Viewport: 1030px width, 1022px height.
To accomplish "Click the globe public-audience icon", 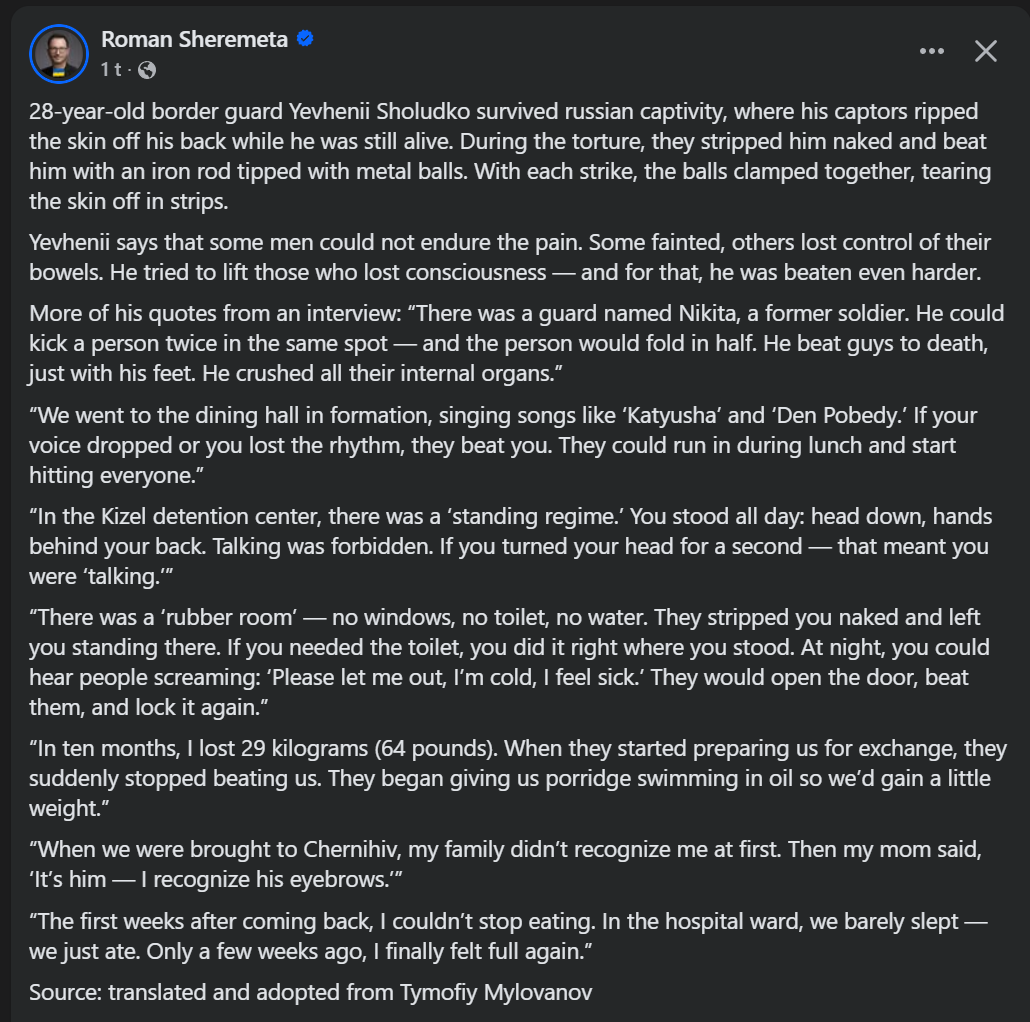I will pyautogui.click(x=147, y=70).
